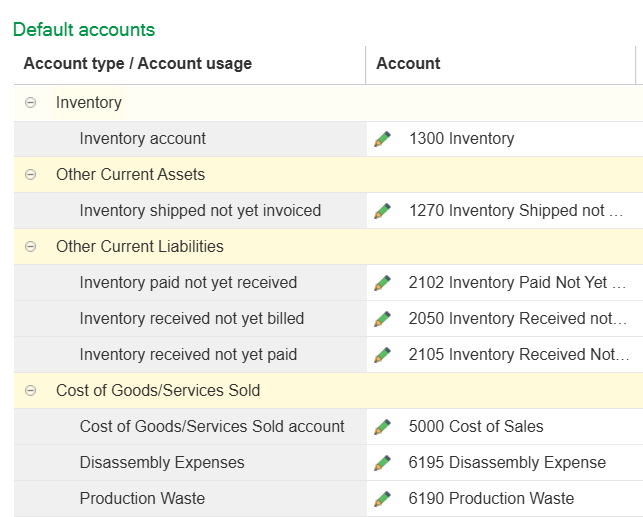This screenshot has height=517, width=643.
Task: Click the pencil icon beside 1300 Inventory
Action: (x=382, y=139)
